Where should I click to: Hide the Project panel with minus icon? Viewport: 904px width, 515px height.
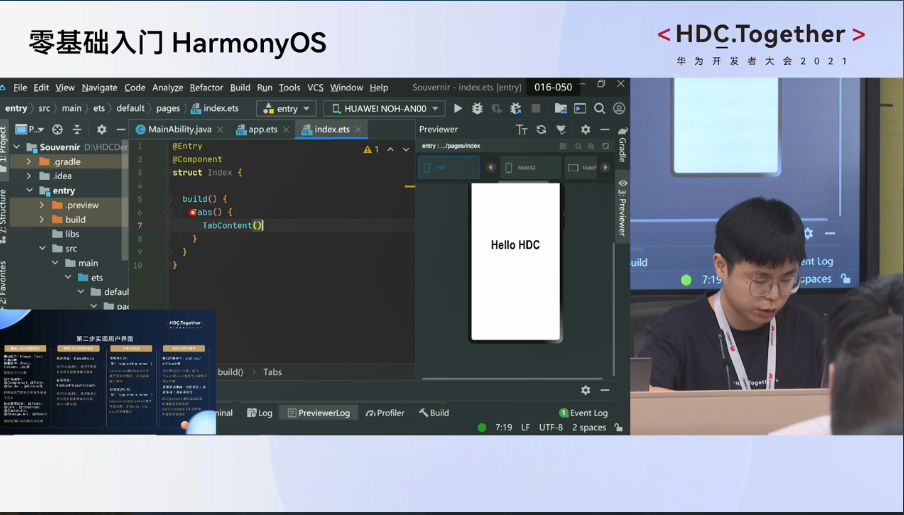pos(120,129)
